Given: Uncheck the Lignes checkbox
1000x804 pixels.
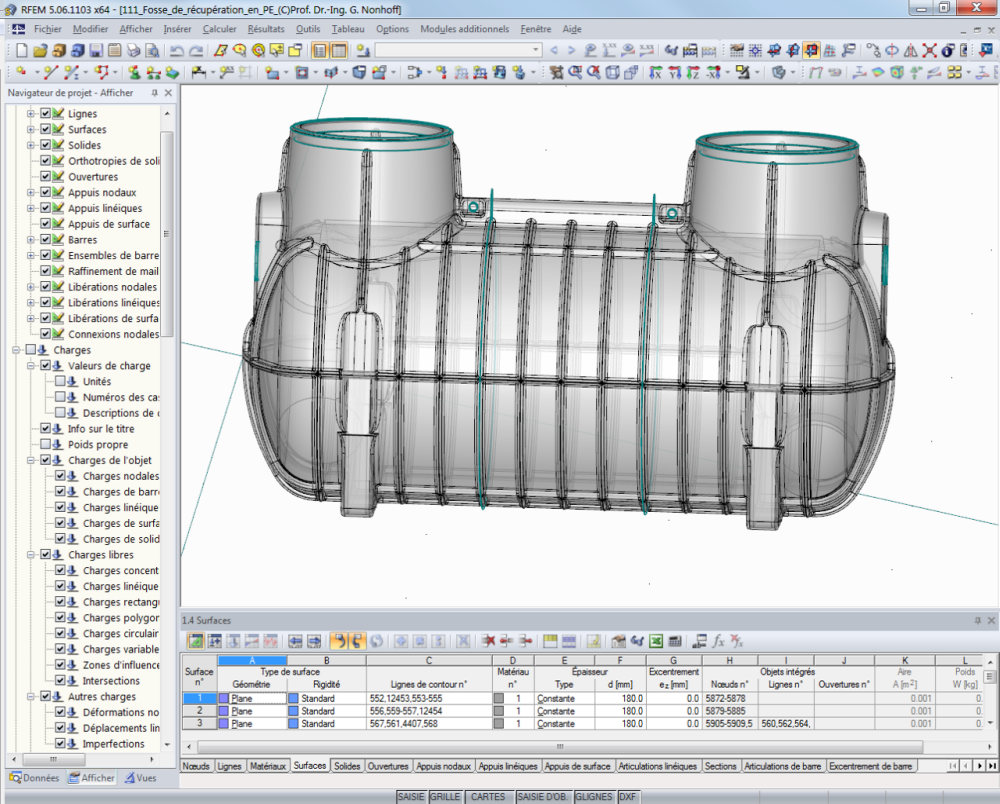Looking at the screenshot, I should [45, 113].
